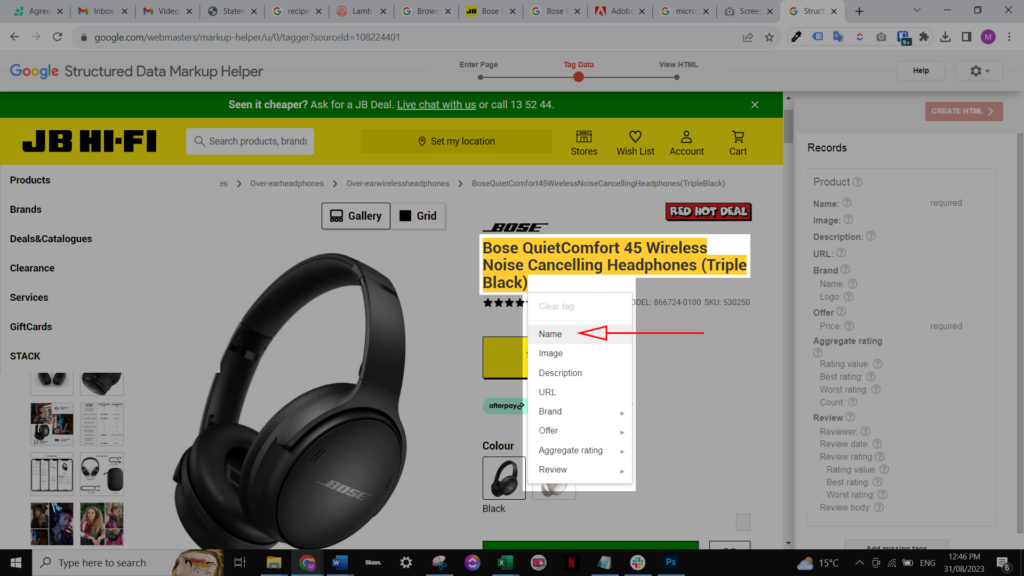The image size is (1024, 576).
Task: Click Set my location button
Action: 456,141
